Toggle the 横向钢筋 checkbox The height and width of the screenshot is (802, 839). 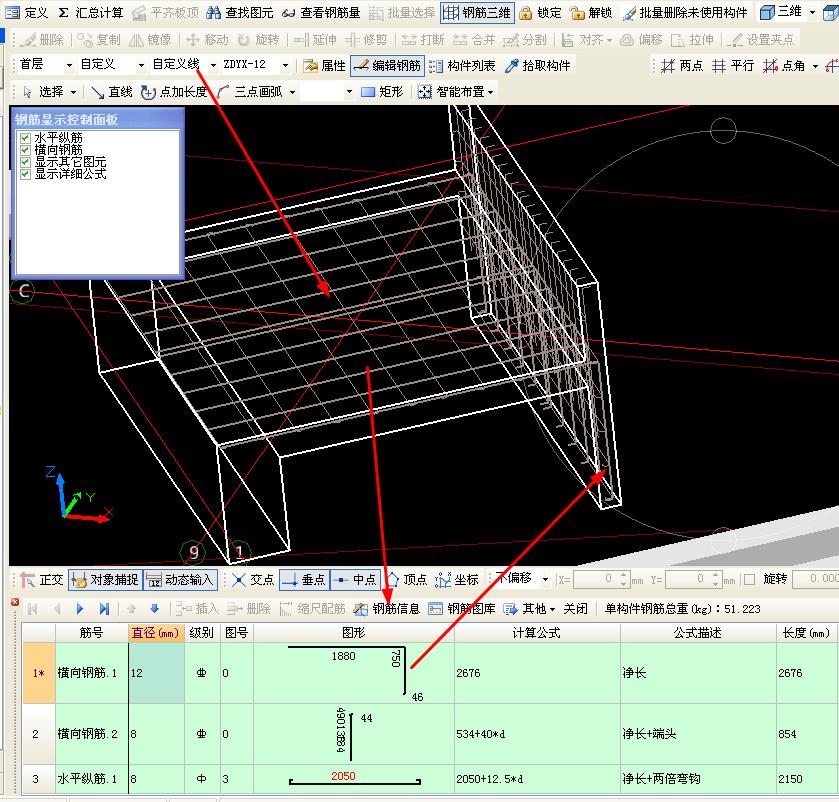coord(25,150)
